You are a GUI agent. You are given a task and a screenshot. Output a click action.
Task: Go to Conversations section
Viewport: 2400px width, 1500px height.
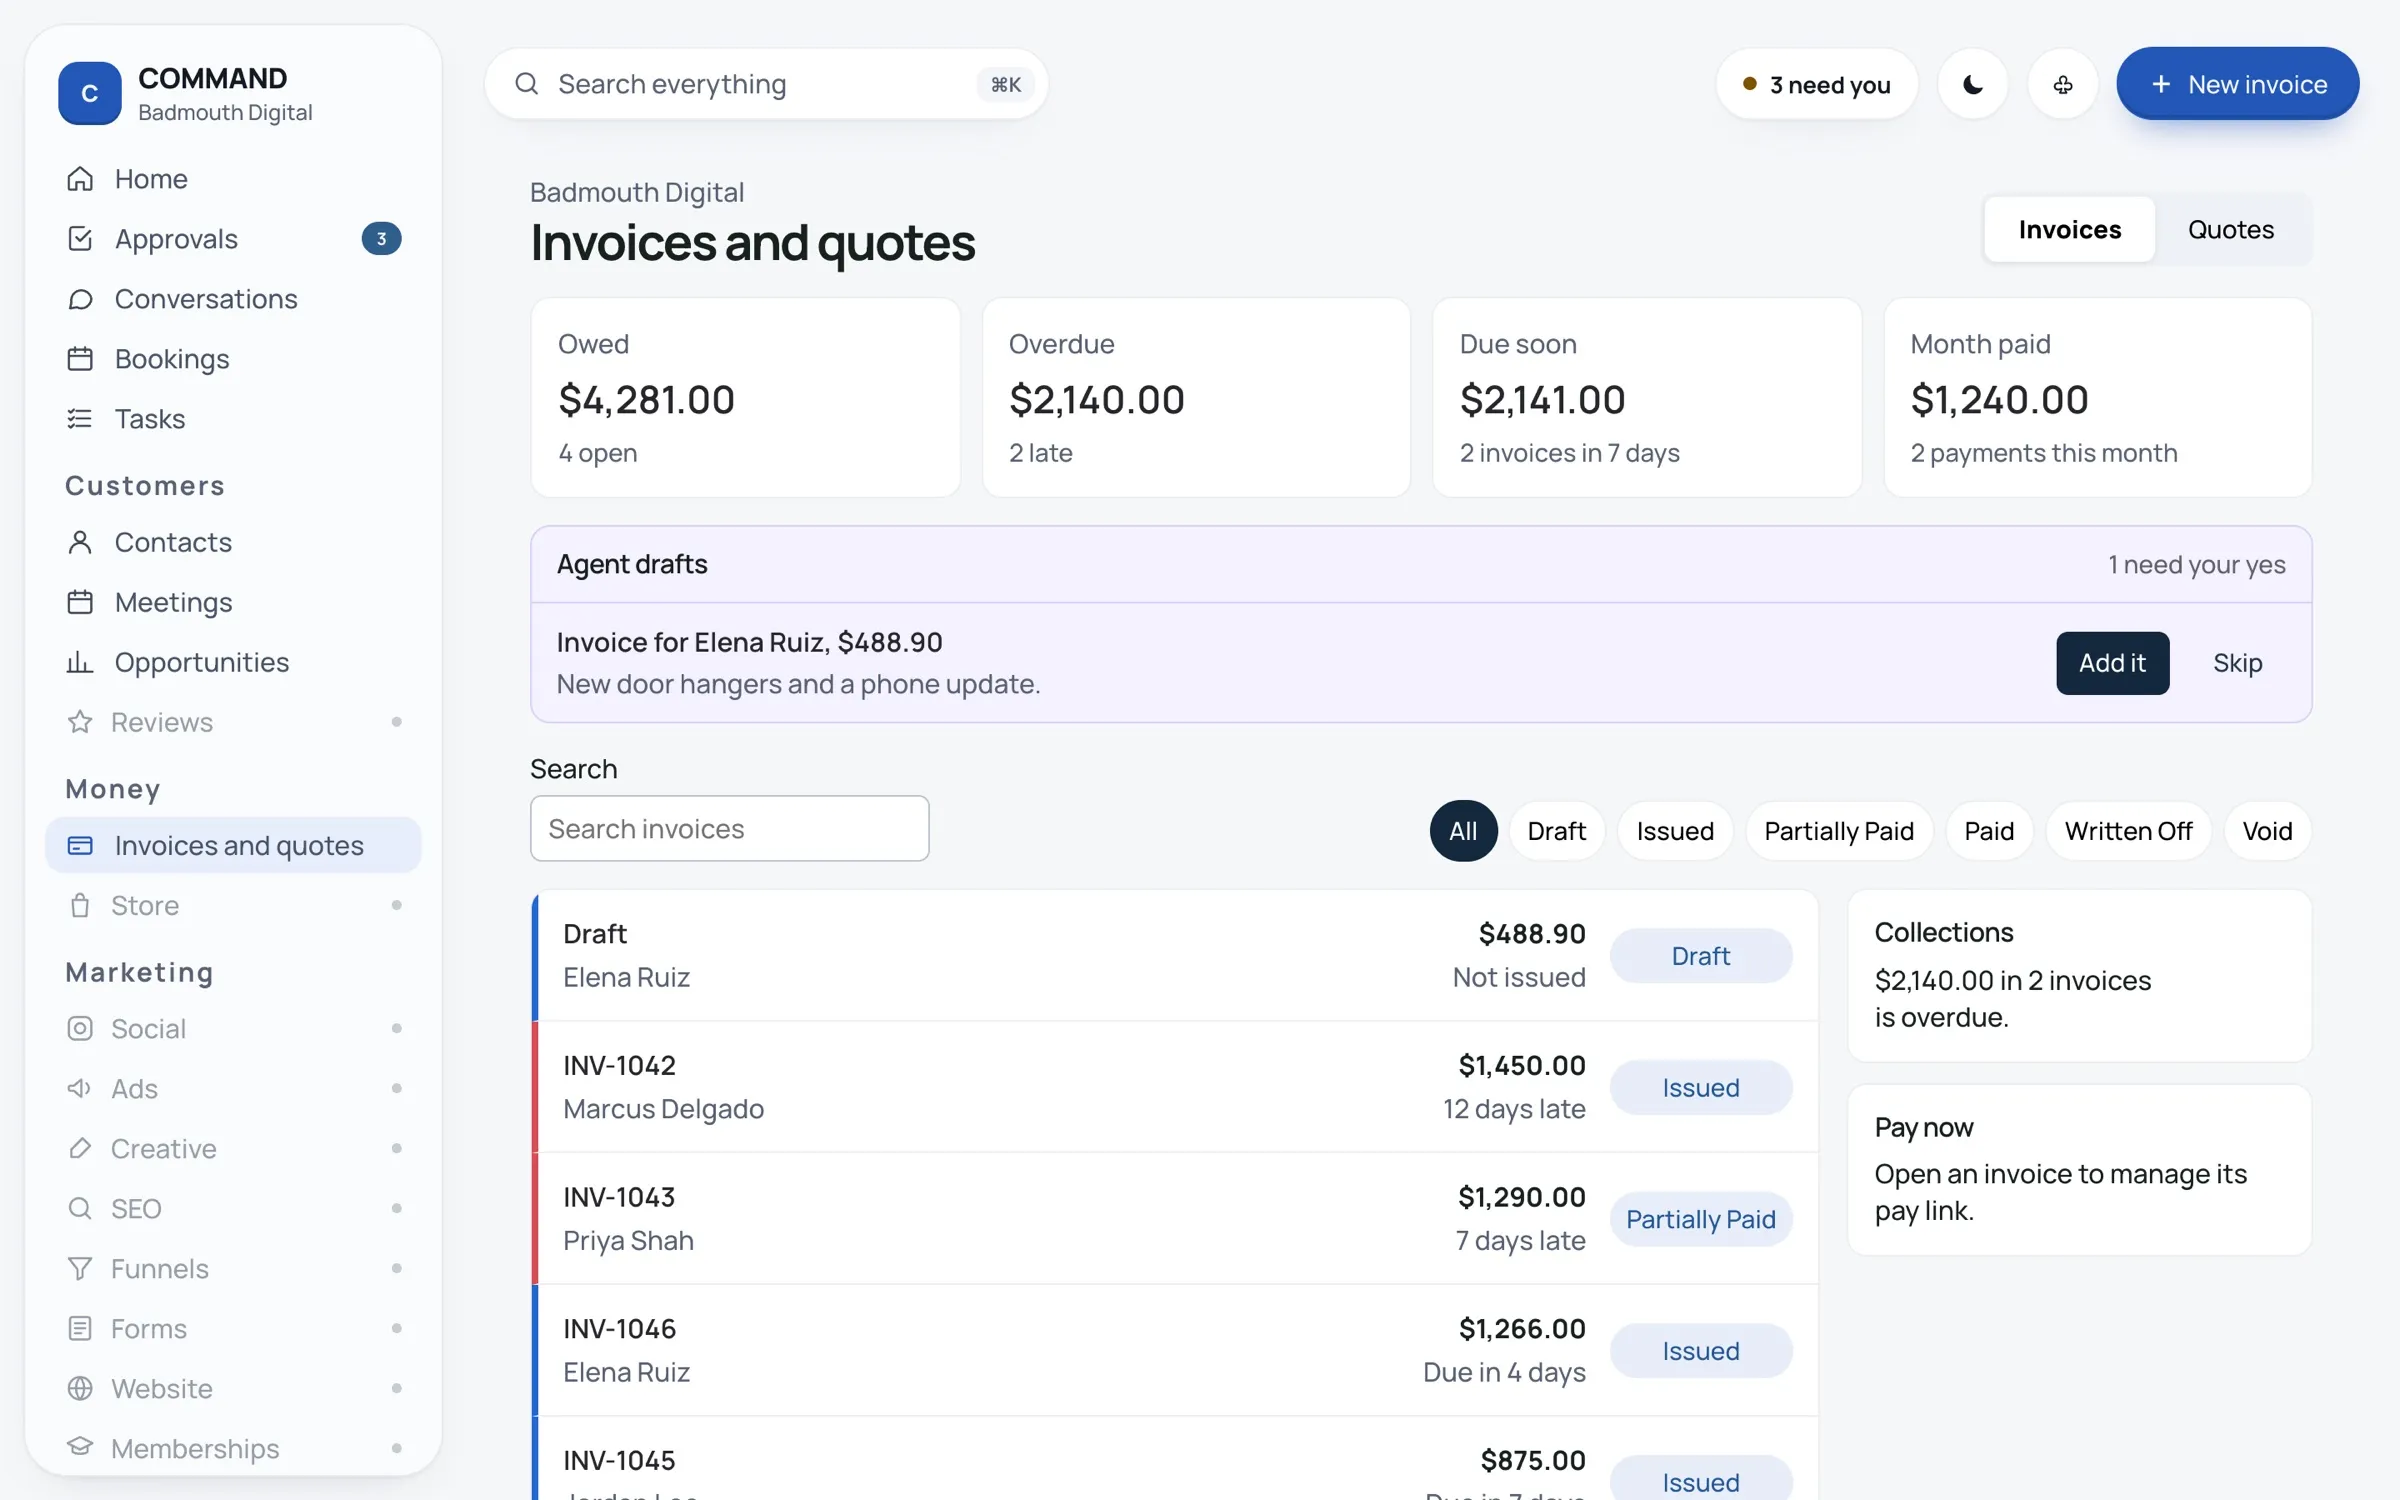click(233, 298)
